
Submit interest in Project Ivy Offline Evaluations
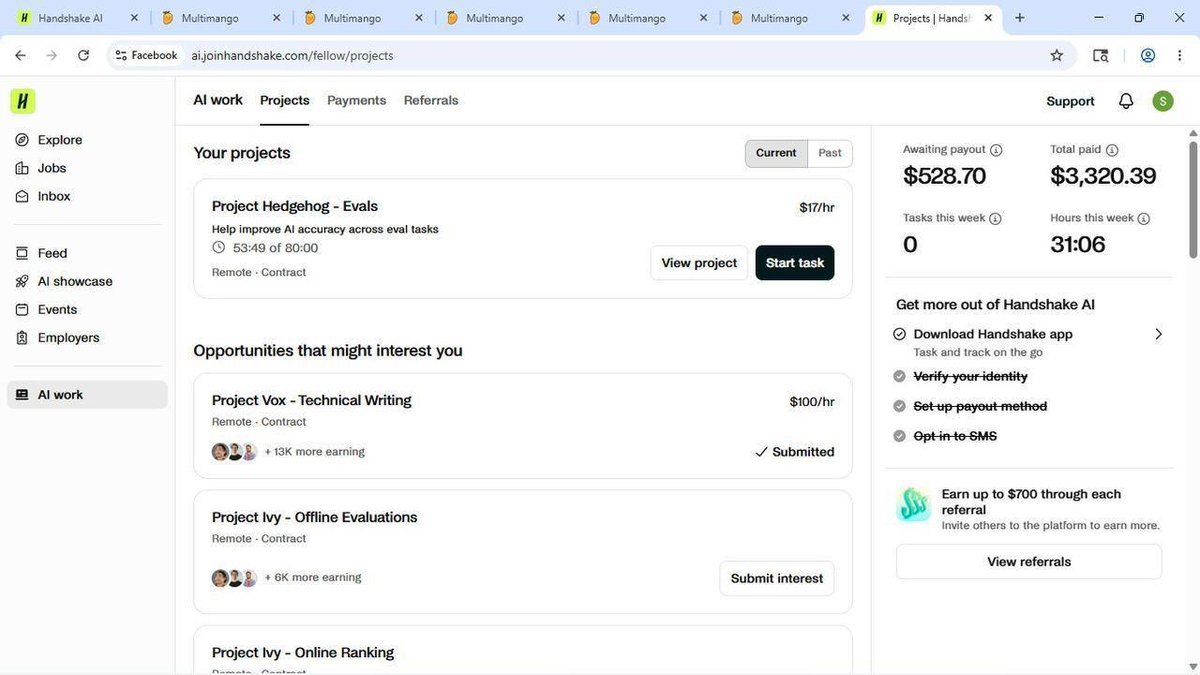coord(777,578)
